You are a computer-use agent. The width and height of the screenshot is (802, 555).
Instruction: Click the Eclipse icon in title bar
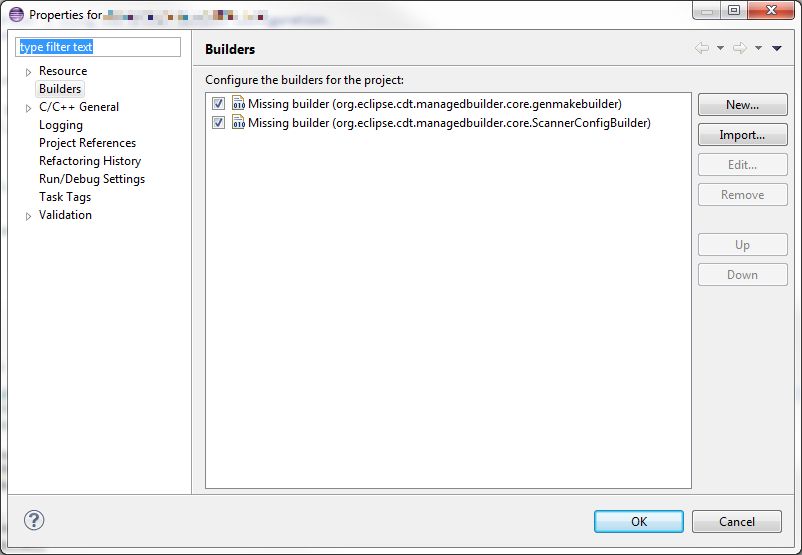[16, 14]
